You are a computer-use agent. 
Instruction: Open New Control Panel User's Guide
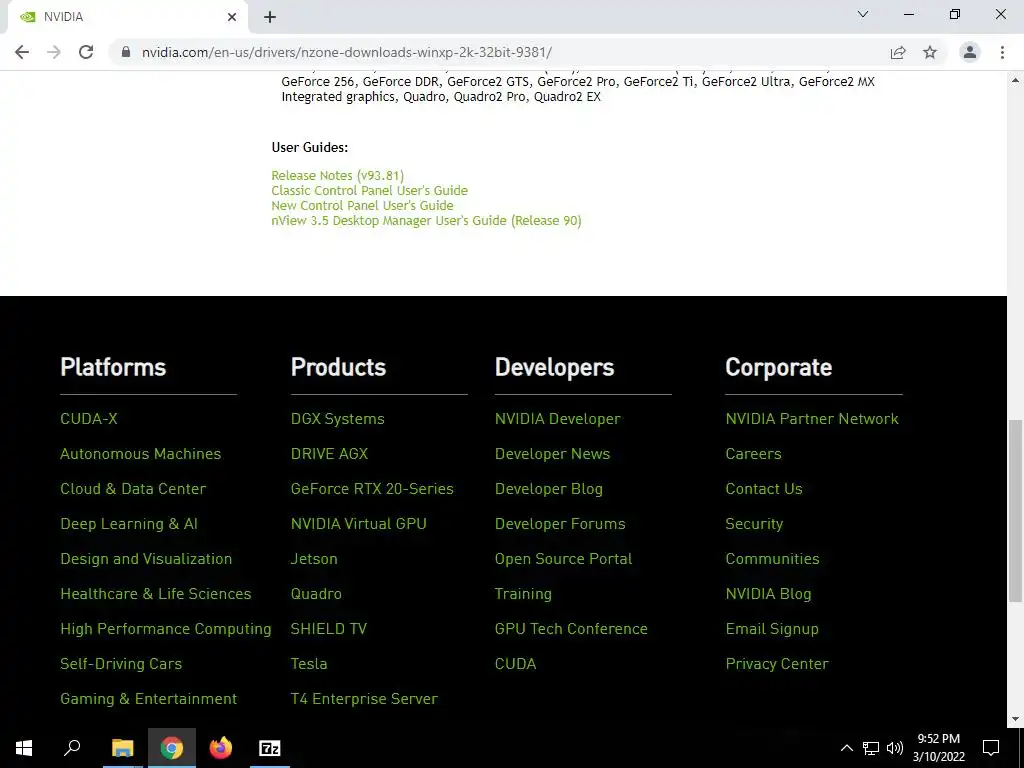pos(362,206)
